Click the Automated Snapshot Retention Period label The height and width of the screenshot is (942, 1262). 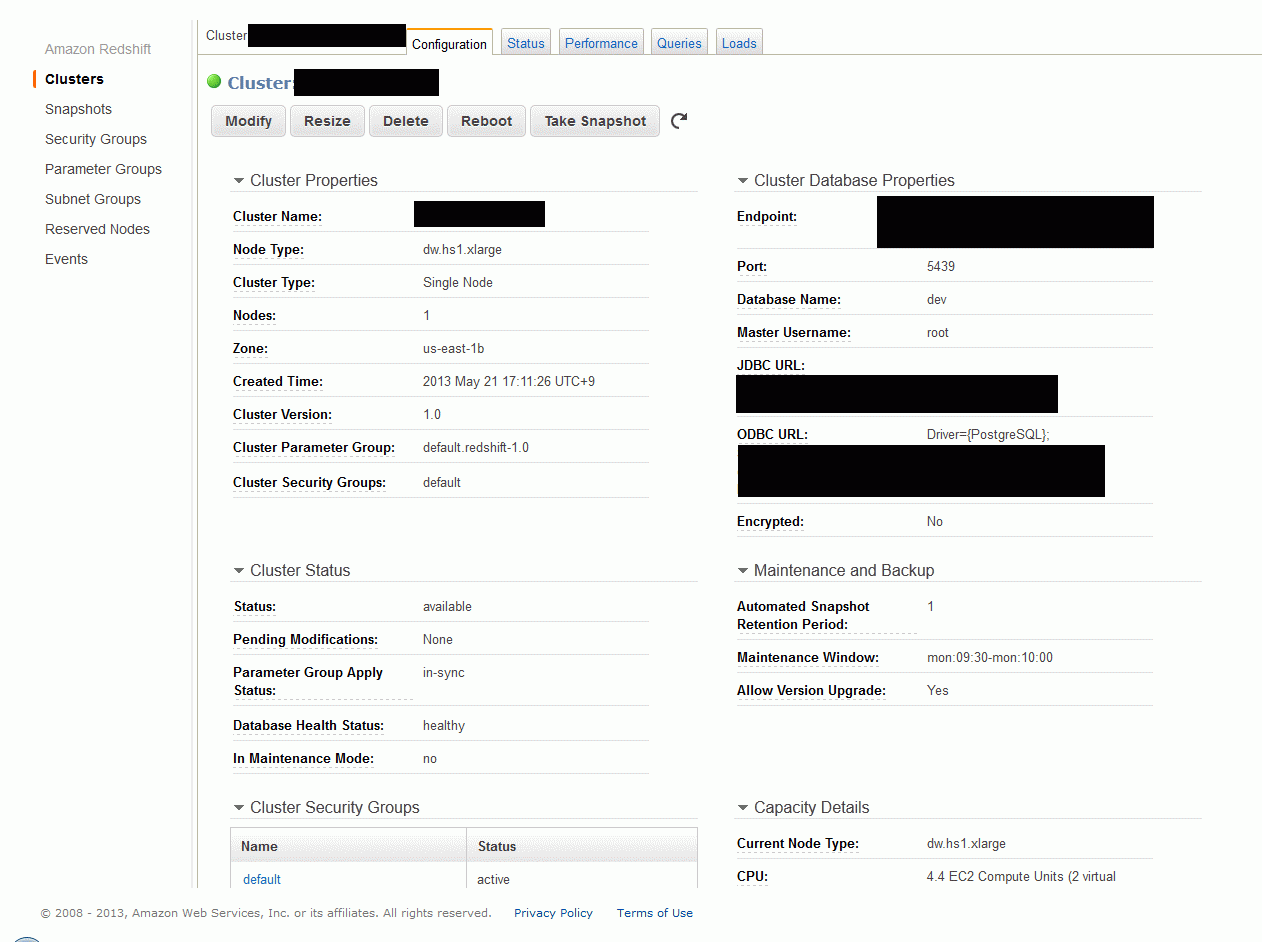803,616
